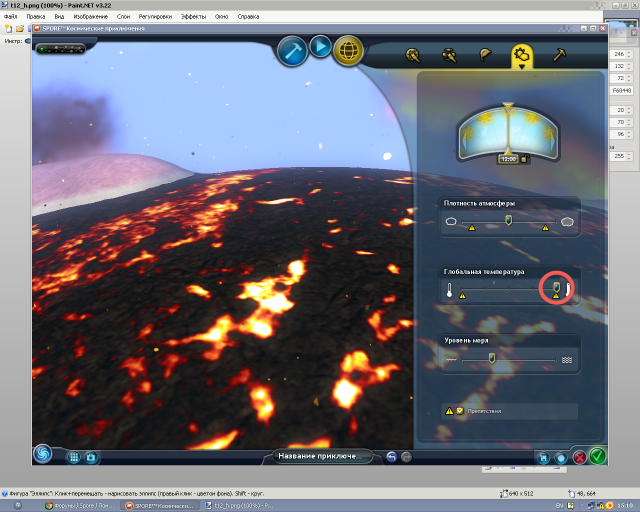The width and height of the screenshot is (640, 512).
Task: Click the time-of-day lock icon
Action: coord(524,159)
